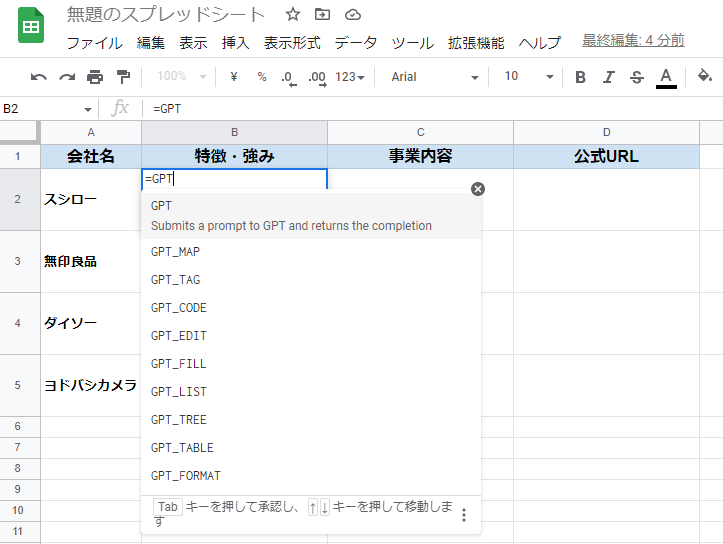The image size is (723, 544).
Task: Select GPT_CODE from suggestions
Action: [x=311, y=308]
